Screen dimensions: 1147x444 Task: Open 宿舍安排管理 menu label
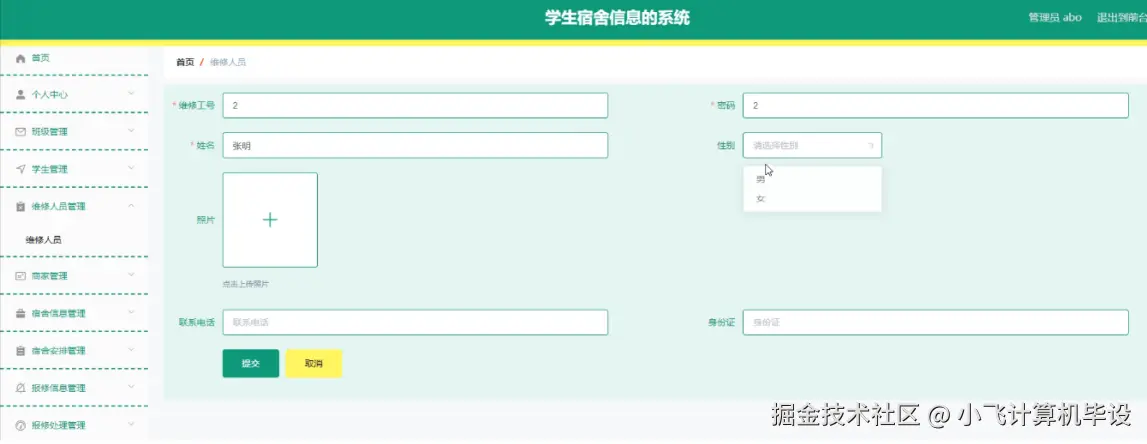point(59,350)
